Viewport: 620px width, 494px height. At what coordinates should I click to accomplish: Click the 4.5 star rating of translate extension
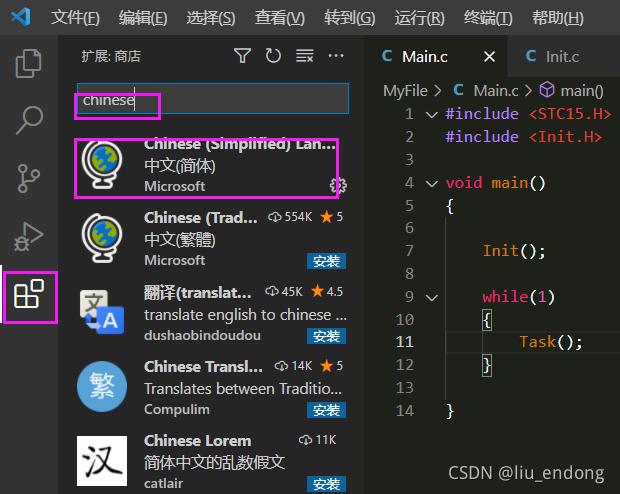point(327,291)
